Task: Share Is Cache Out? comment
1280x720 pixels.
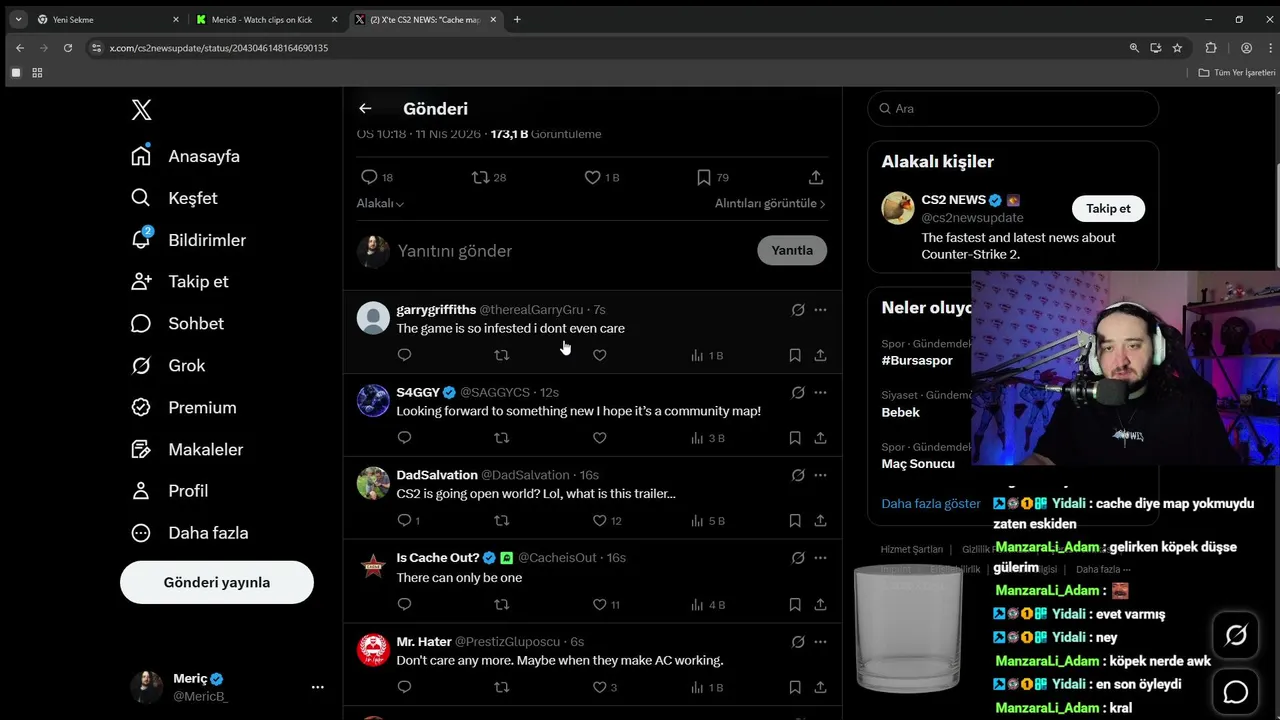Action: point(820,604)
